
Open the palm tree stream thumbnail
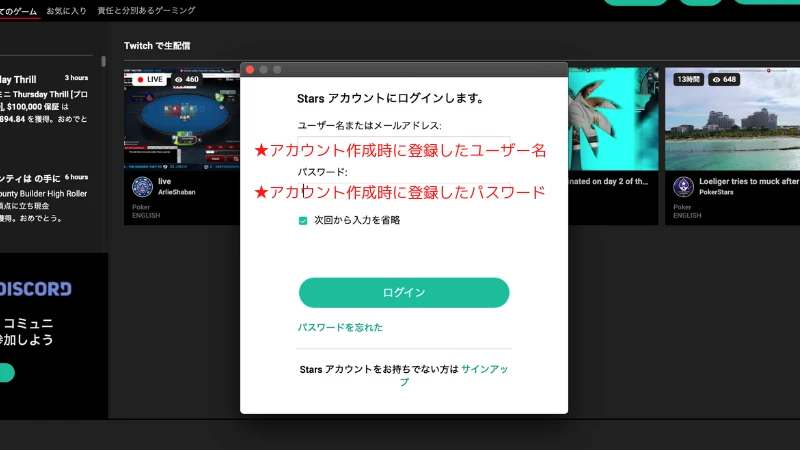612,118
